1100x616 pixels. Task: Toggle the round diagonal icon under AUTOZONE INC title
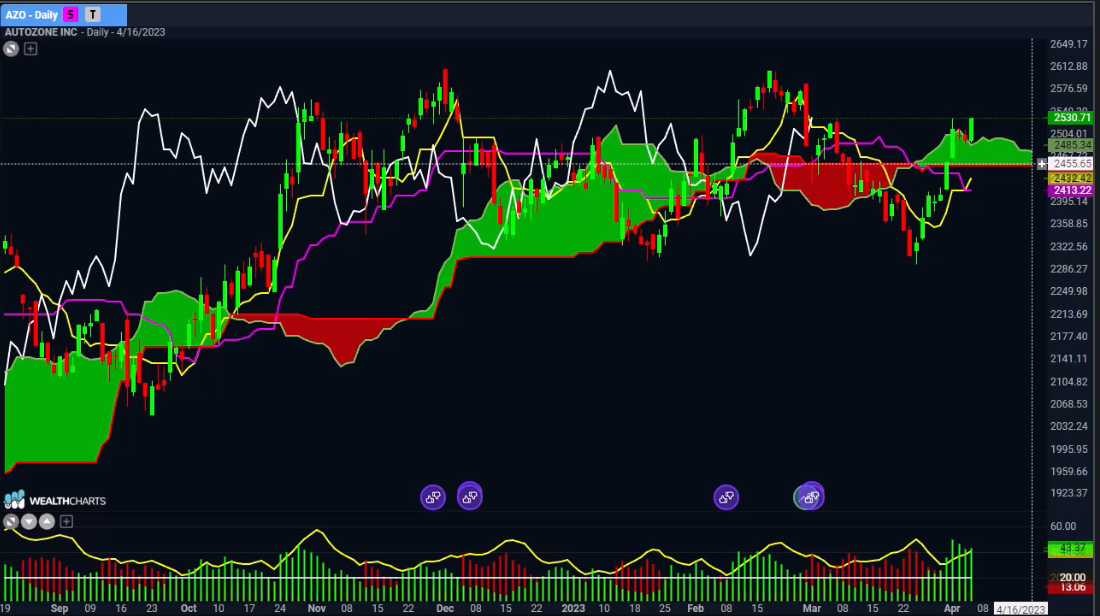[x=11, y=49]
